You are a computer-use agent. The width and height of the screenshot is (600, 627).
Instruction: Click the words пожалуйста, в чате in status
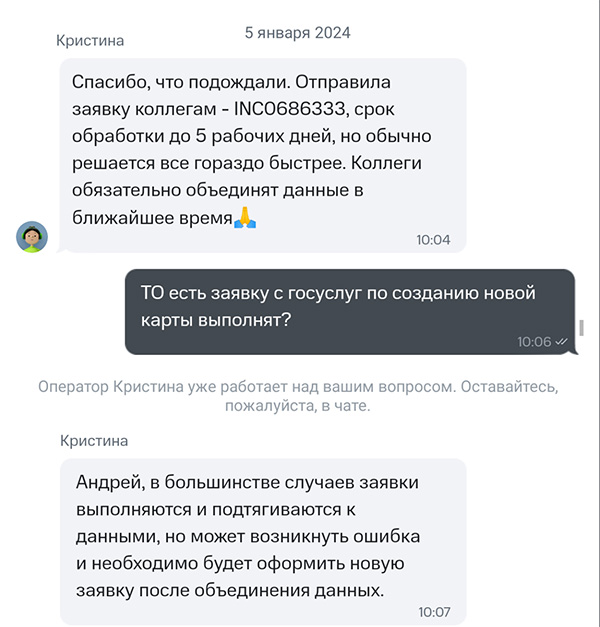[299, 407]
